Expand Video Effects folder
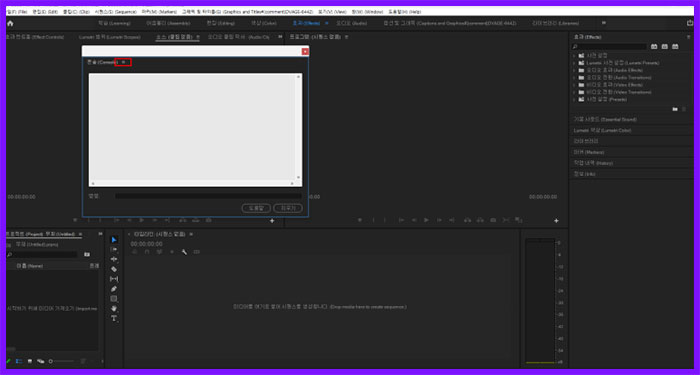The height and width of the screenshot is (375, 700). pos(574,85)
